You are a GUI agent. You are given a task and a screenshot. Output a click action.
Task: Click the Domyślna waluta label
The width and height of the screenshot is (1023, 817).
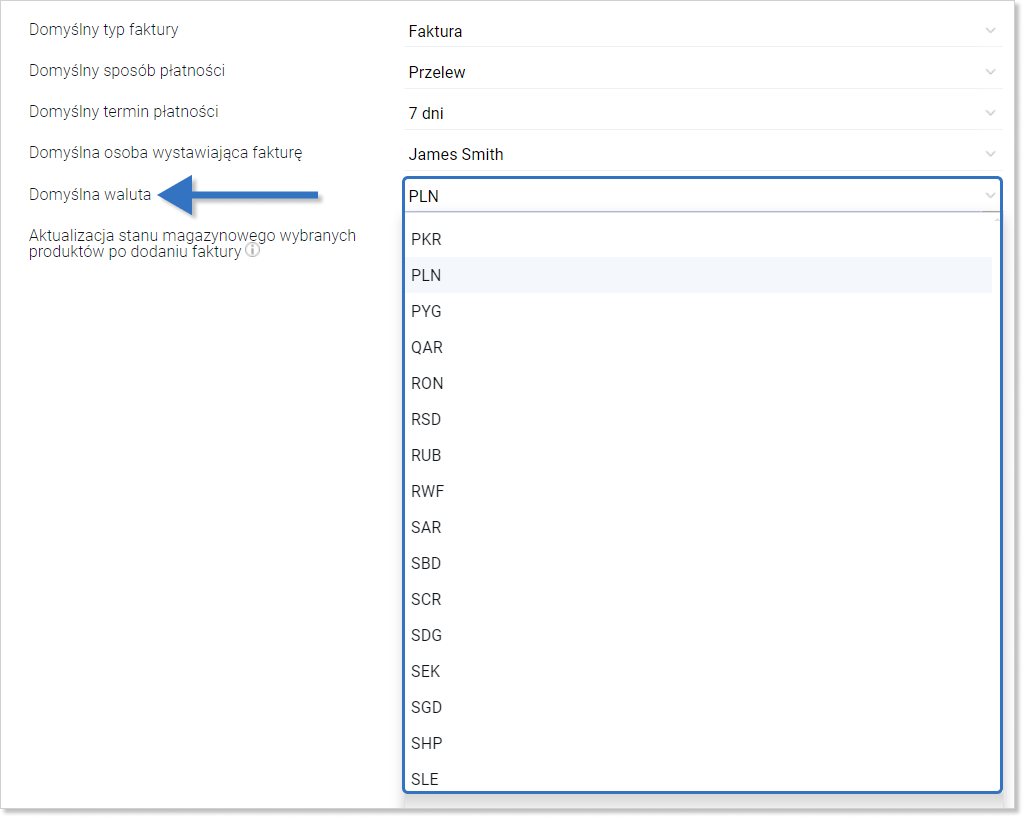pyautogui.click(x=90, y=194)
